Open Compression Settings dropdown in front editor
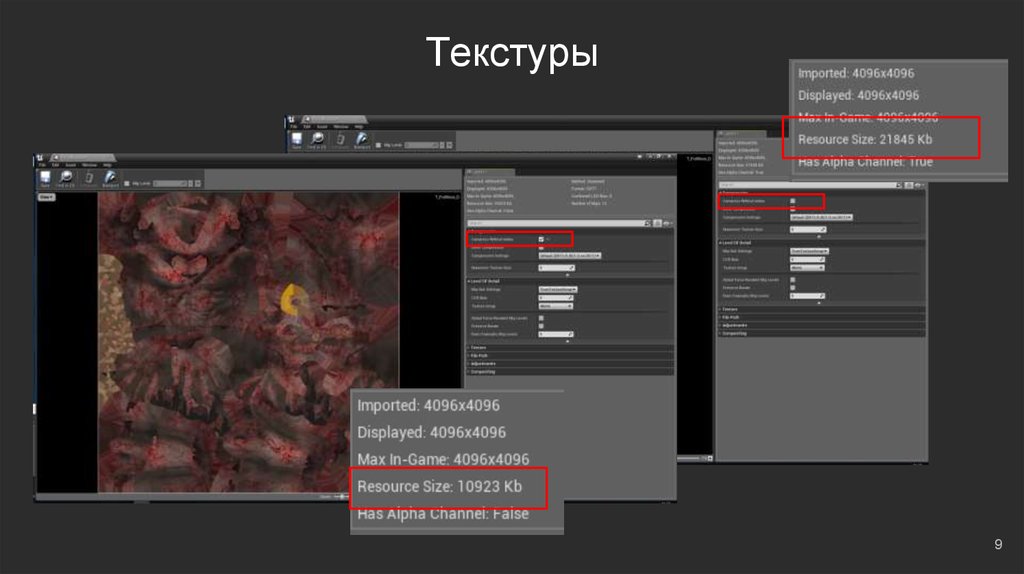 coord(570,256)
